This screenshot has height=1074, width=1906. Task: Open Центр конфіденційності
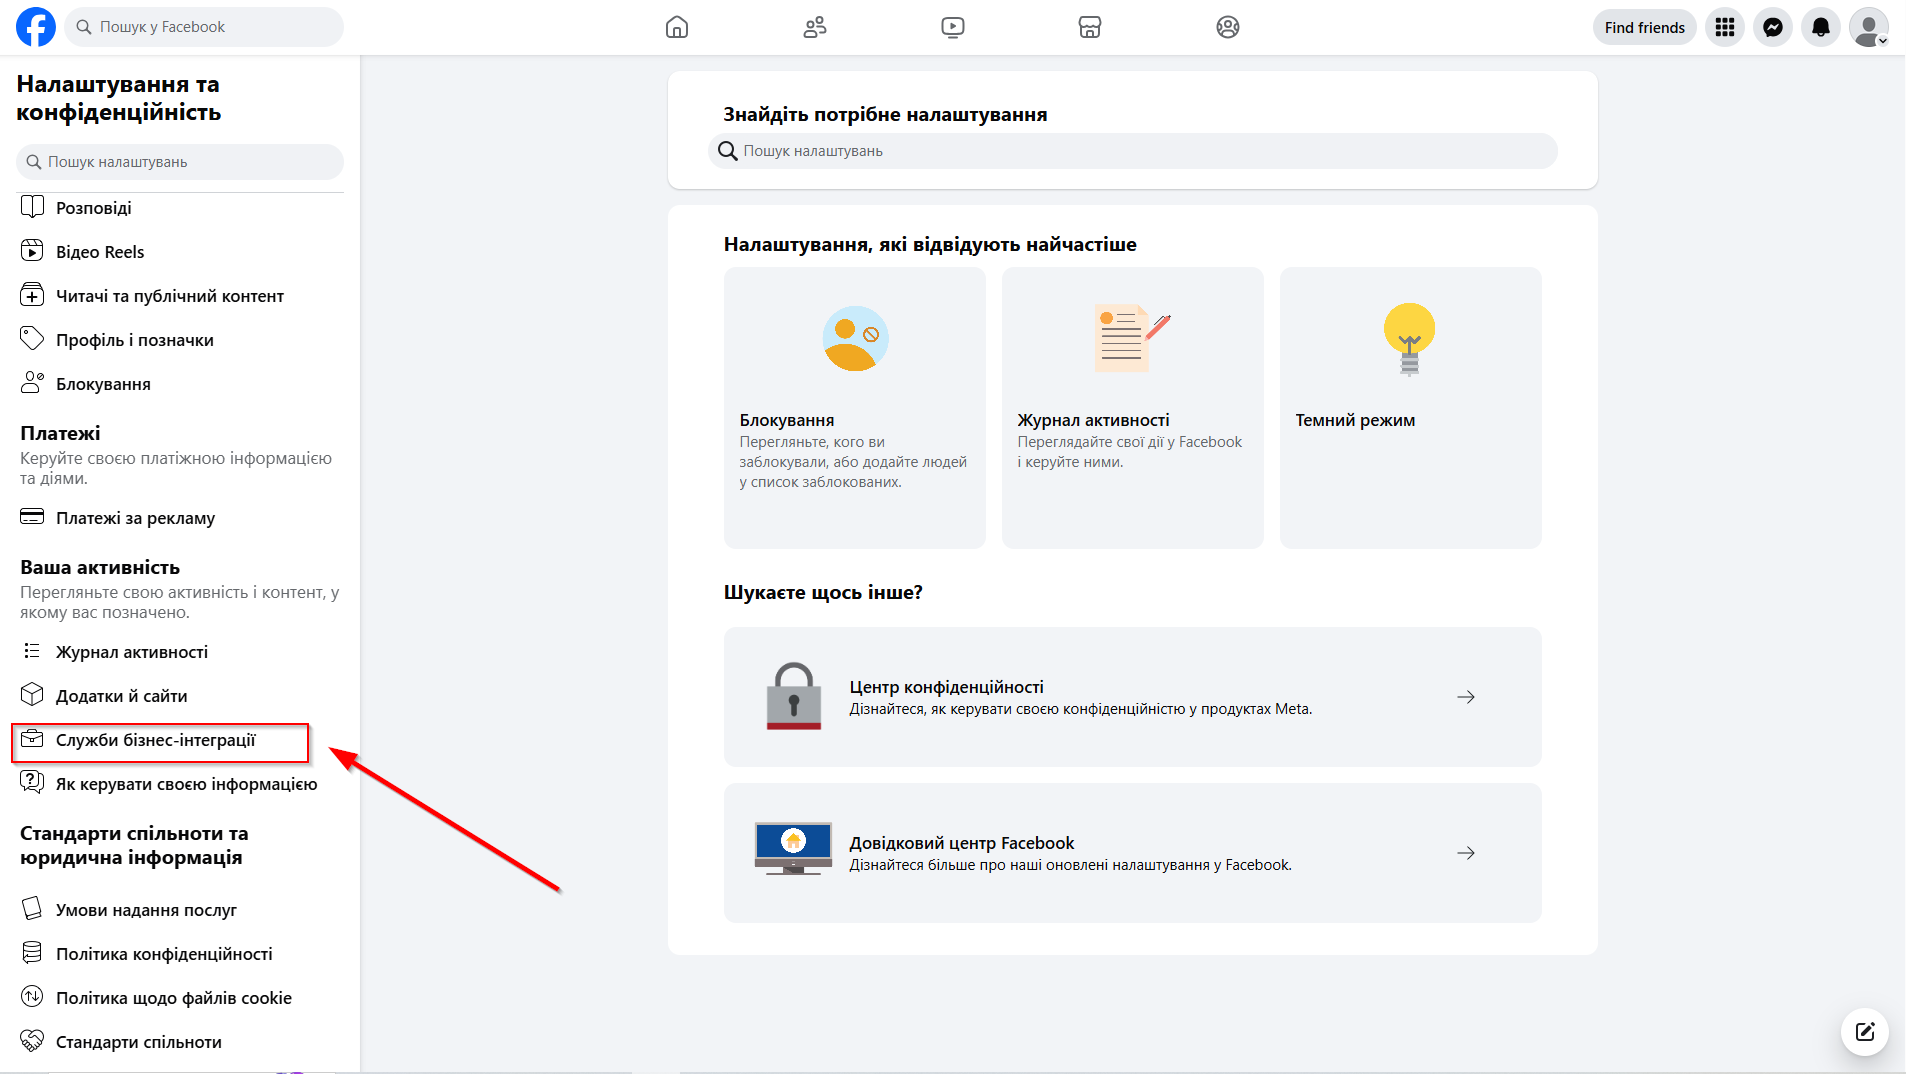click(x=1133, y=697)
